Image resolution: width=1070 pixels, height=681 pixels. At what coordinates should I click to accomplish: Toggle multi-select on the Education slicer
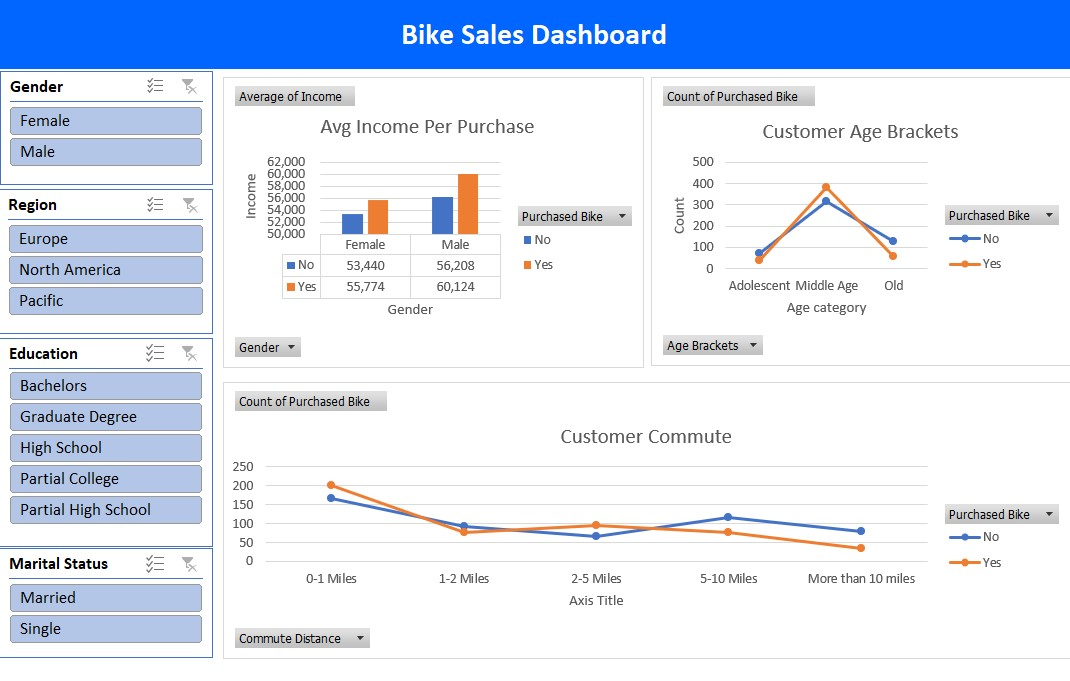[x=155, y=353]
